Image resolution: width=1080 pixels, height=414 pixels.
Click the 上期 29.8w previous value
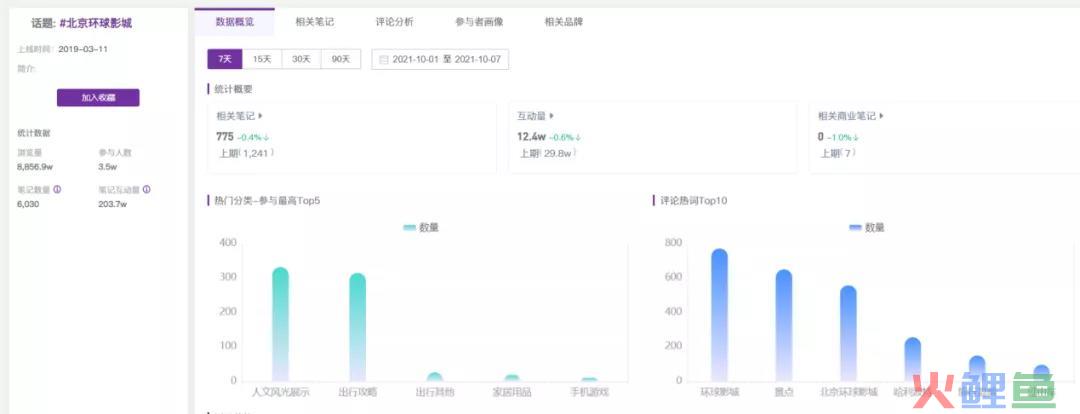pyautogui.click(x=548, y=153)
